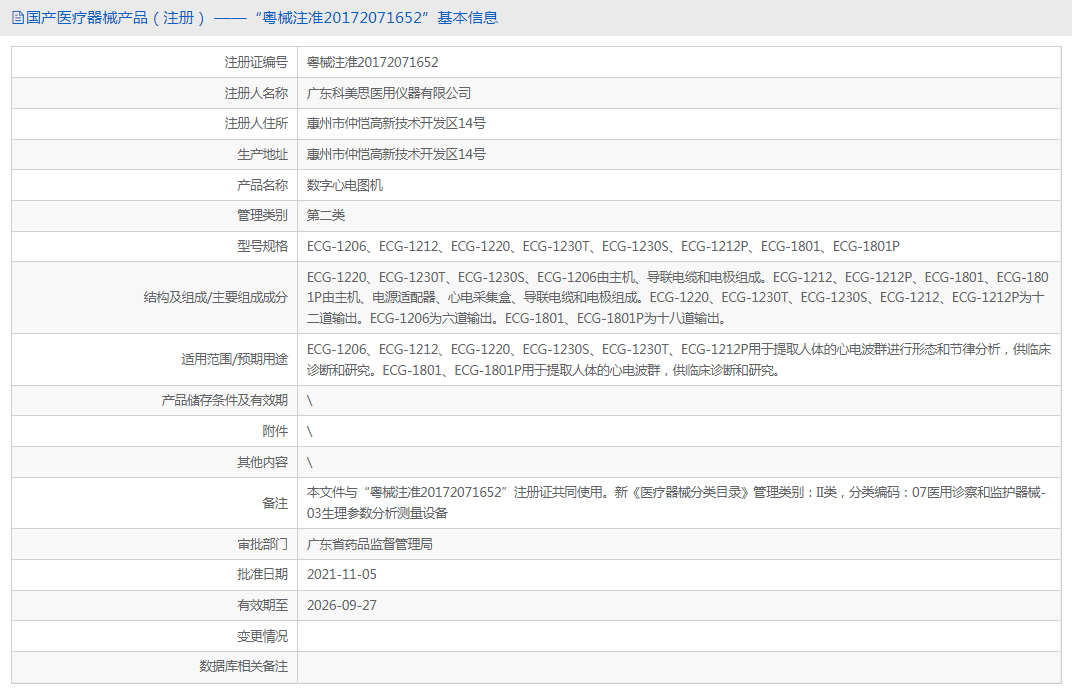This screenshot has height=688, width=1072.
Task: Click the 数据库相关备注 label
Action: (243, 666)
